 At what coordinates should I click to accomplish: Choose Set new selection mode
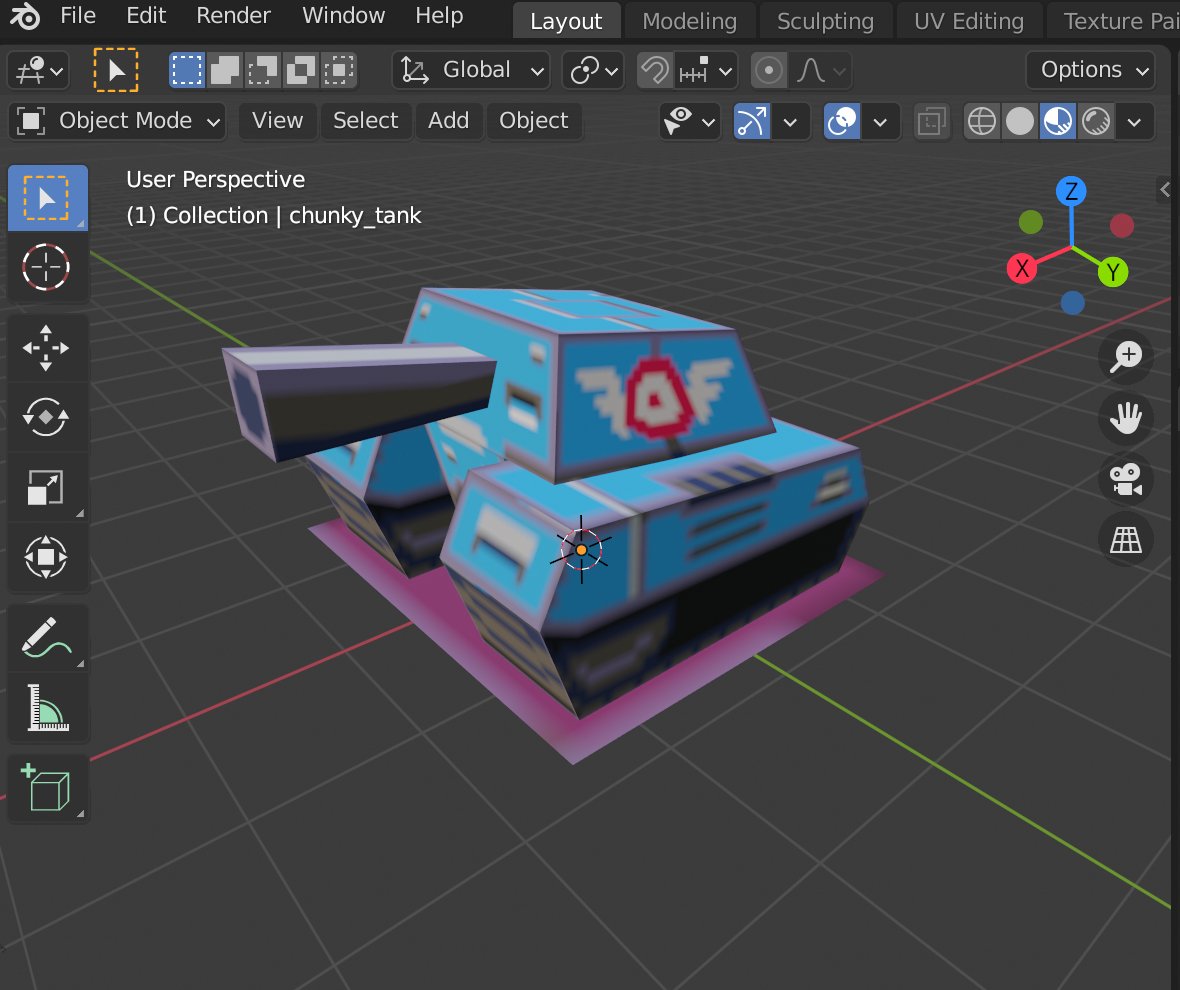187,70
